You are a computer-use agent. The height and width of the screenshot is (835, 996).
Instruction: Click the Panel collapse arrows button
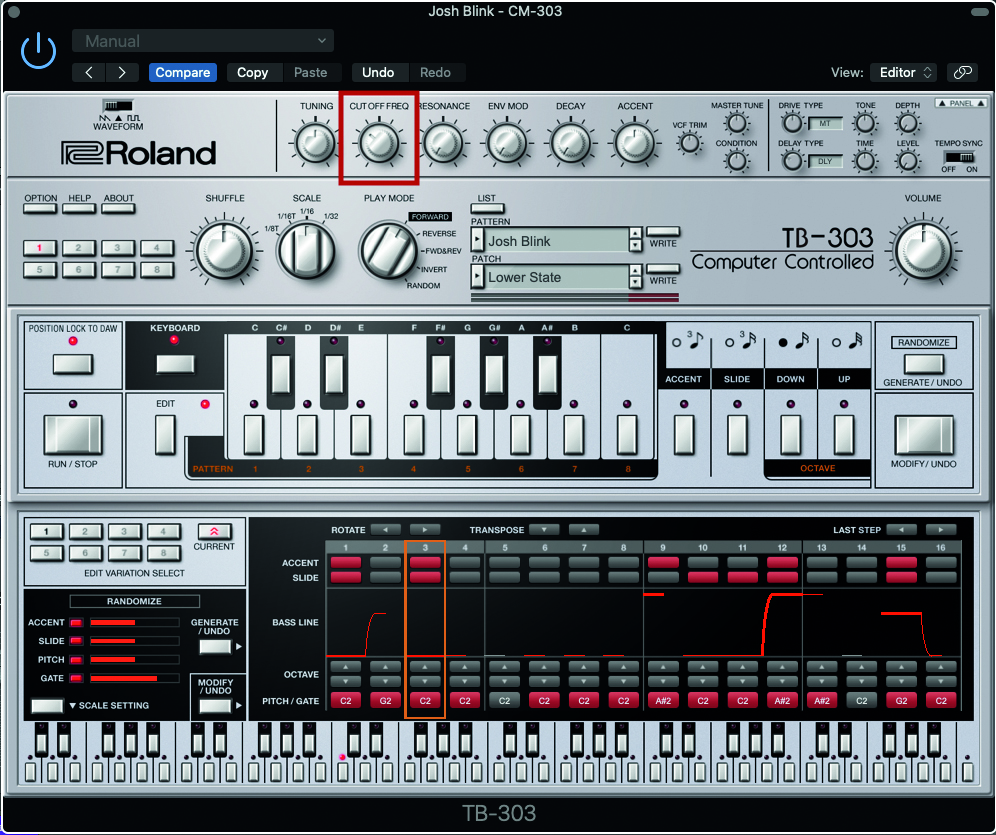coord(960,103)
